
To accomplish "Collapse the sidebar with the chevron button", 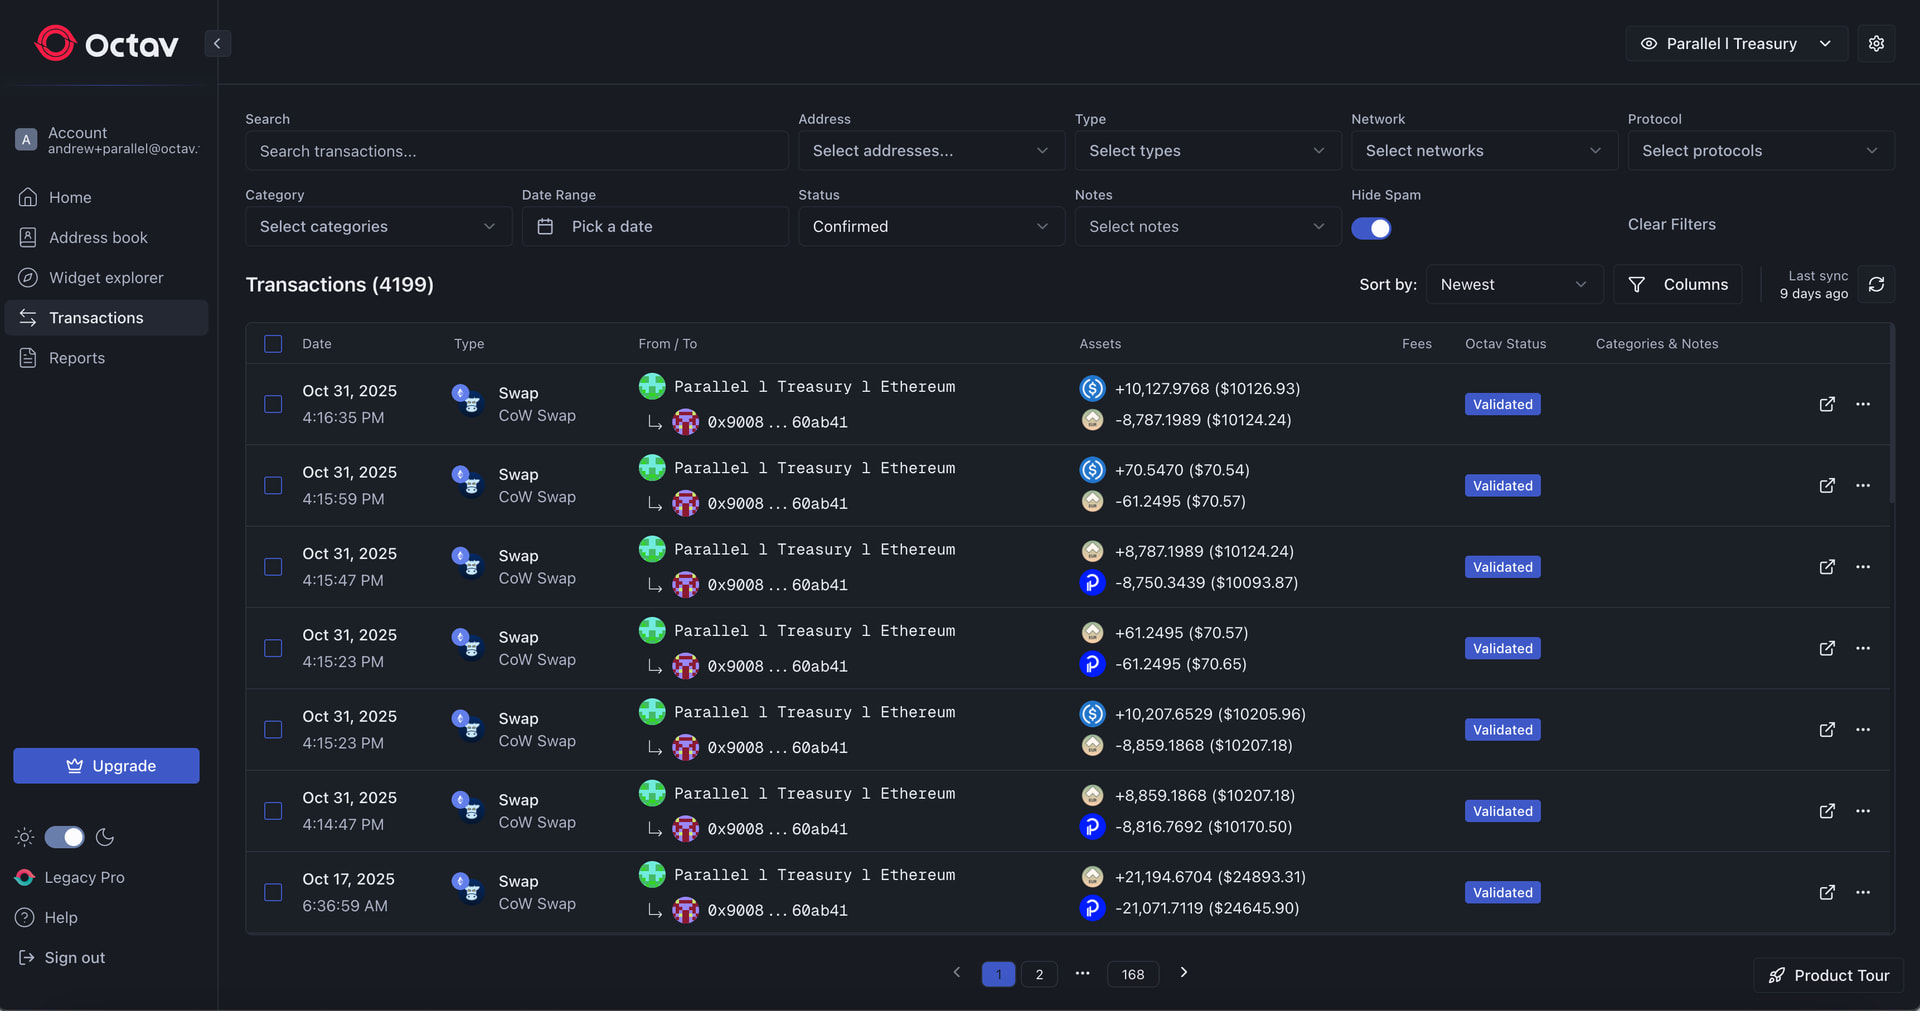I will click(x=217, y=44).
